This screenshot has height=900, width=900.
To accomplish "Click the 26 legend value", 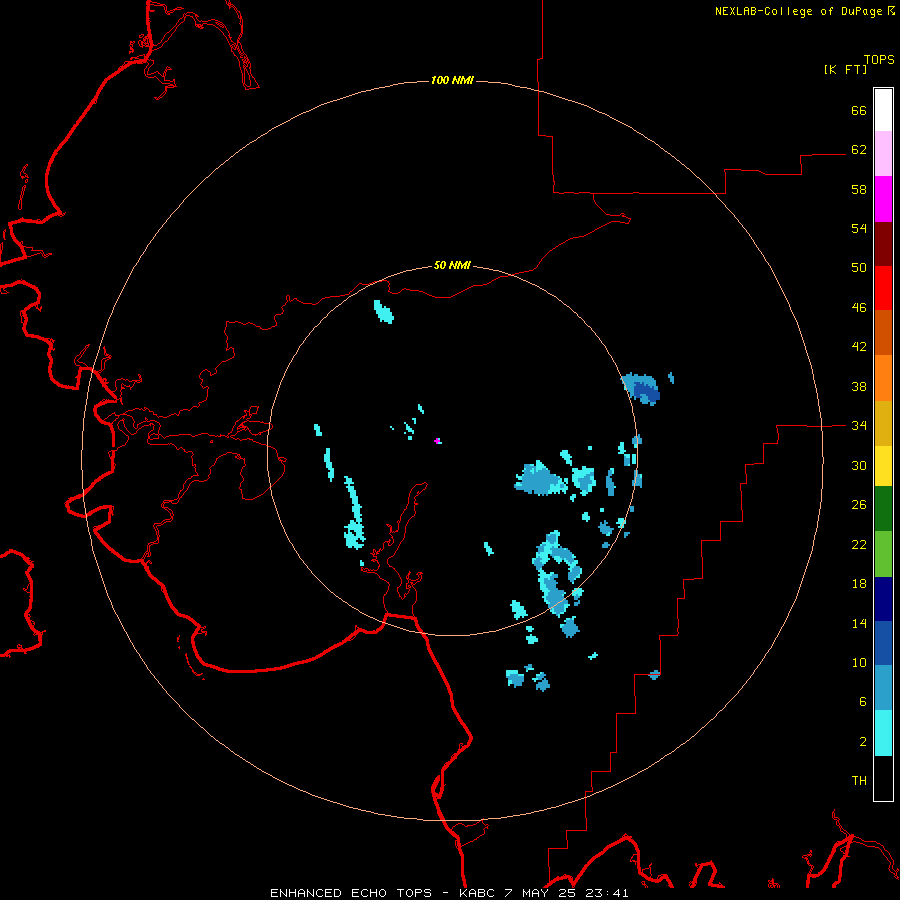I will pos(859,505).
